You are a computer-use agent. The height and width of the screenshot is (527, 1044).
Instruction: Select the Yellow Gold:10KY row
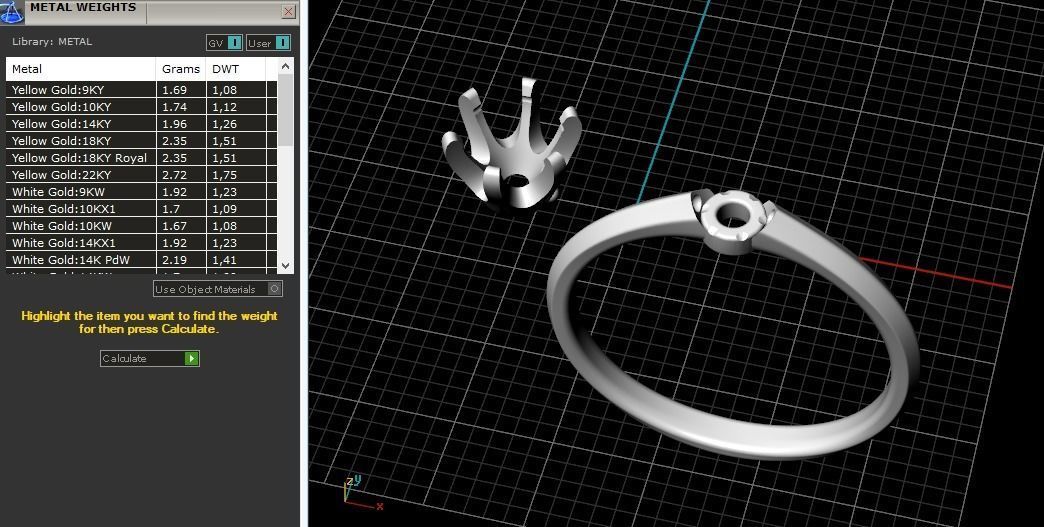pyautogui.click(x=141, y=106)
